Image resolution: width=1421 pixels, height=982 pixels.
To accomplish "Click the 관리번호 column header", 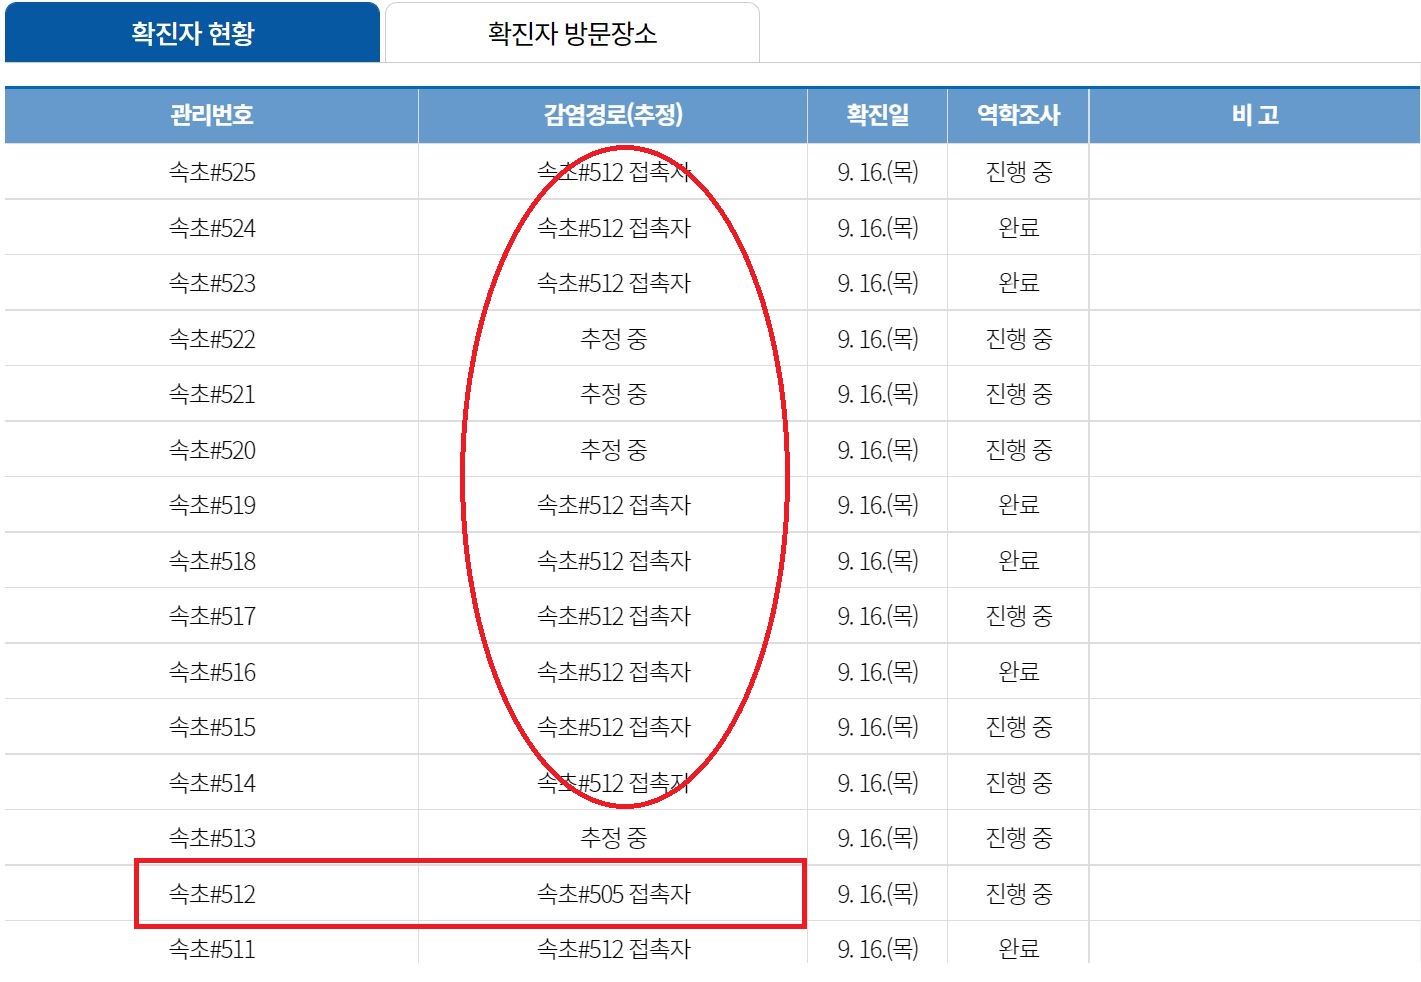I will 212,115.
